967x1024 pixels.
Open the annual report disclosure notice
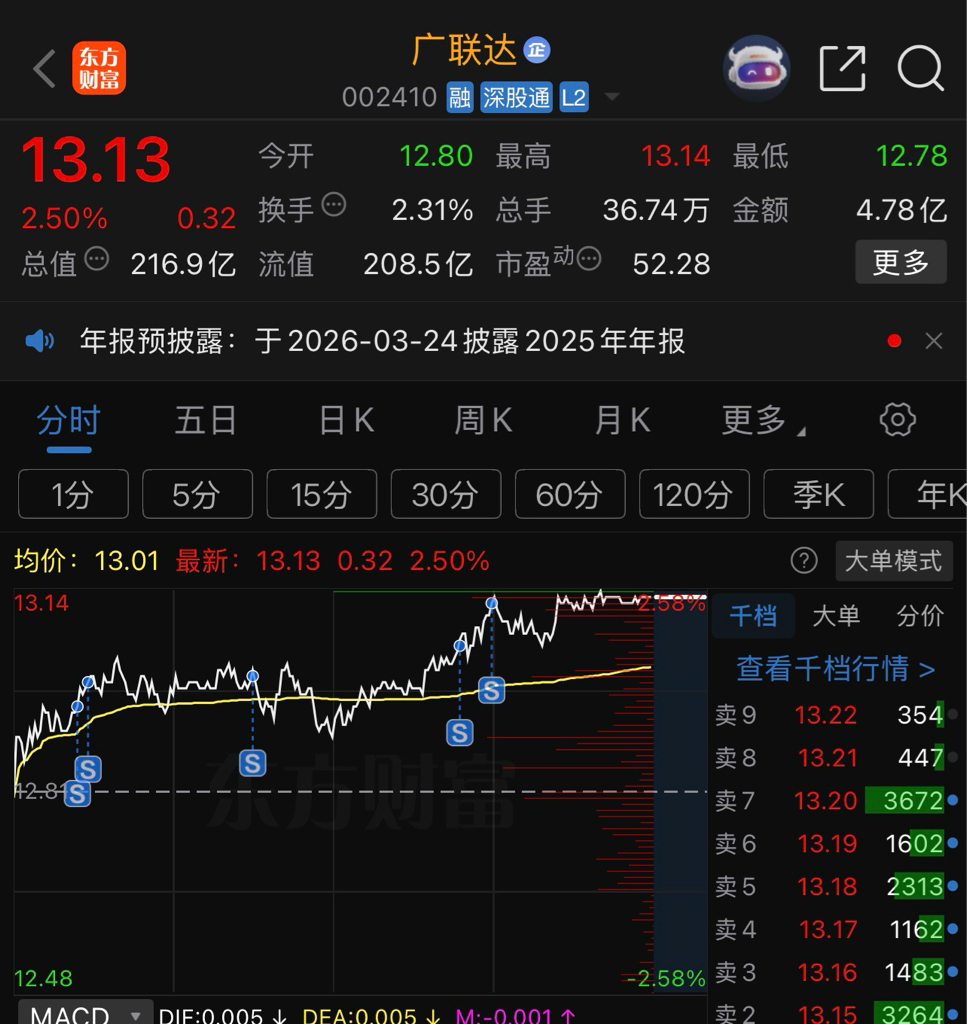[x=382, y=341]
